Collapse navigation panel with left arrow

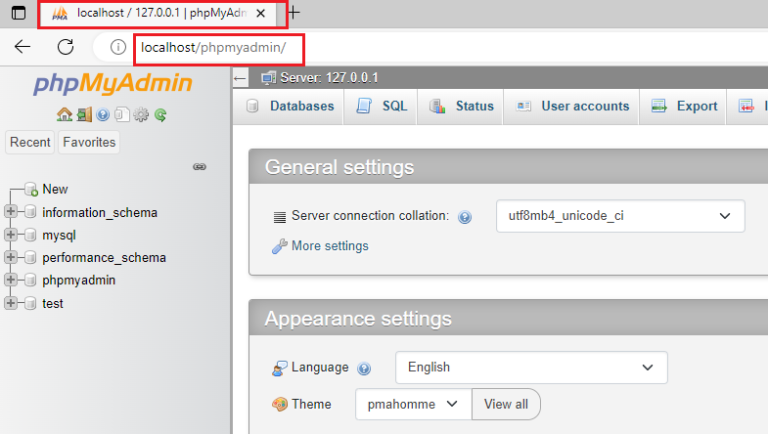pos(240,78)
